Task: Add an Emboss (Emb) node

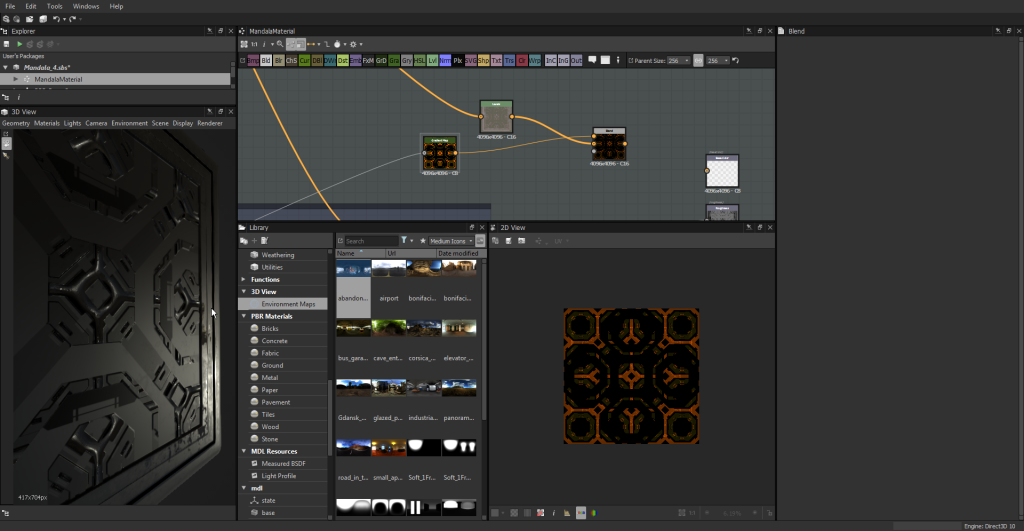Action: 355,61
